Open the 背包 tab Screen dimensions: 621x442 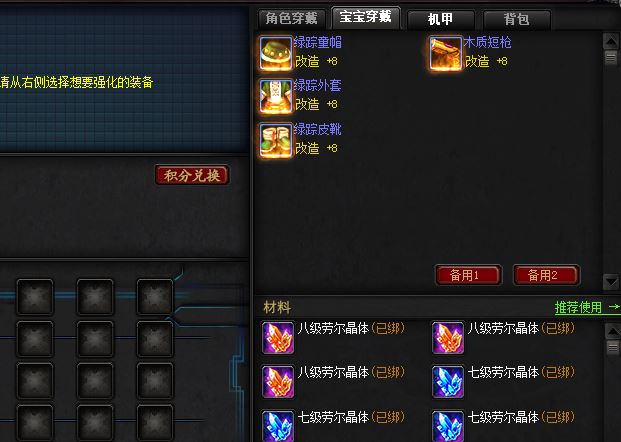(x=516, y=19)
